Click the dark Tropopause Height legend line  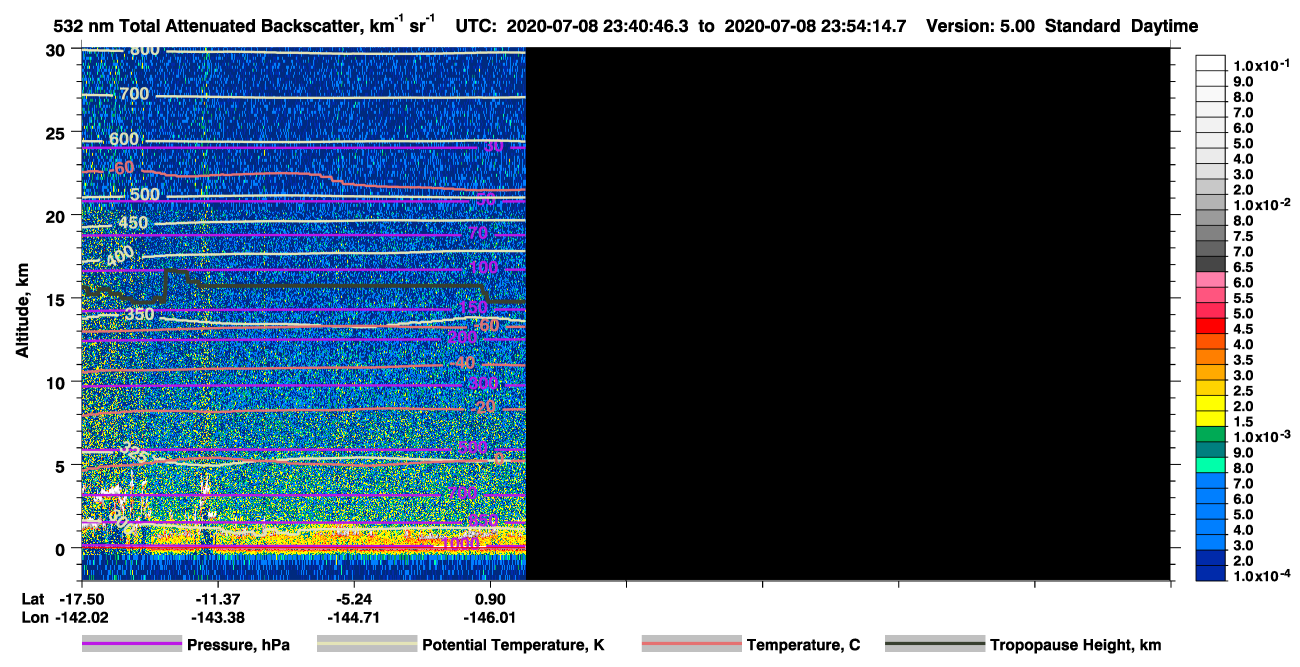tap(935, 645)
